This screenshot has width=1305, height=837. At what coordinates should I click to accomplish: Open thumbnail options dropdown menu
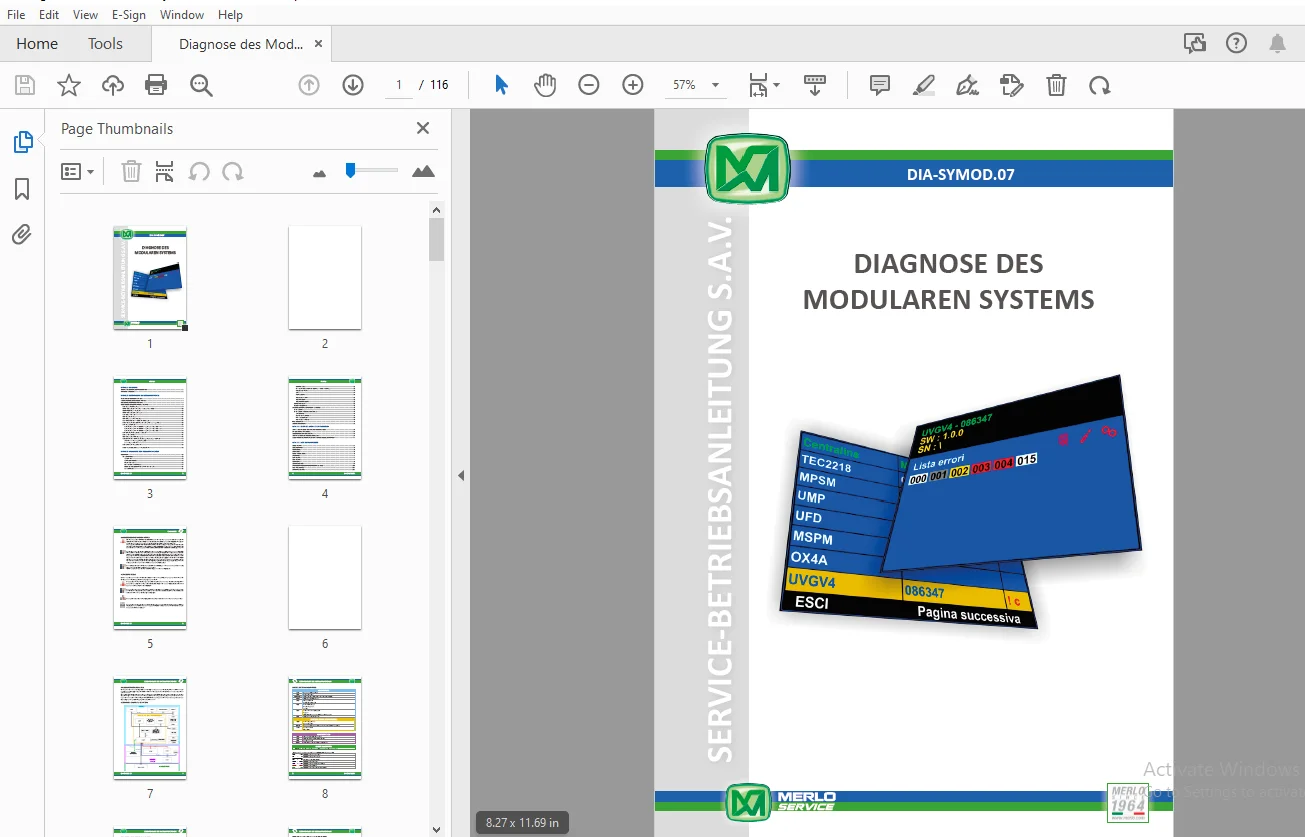[x=77, y=172]
